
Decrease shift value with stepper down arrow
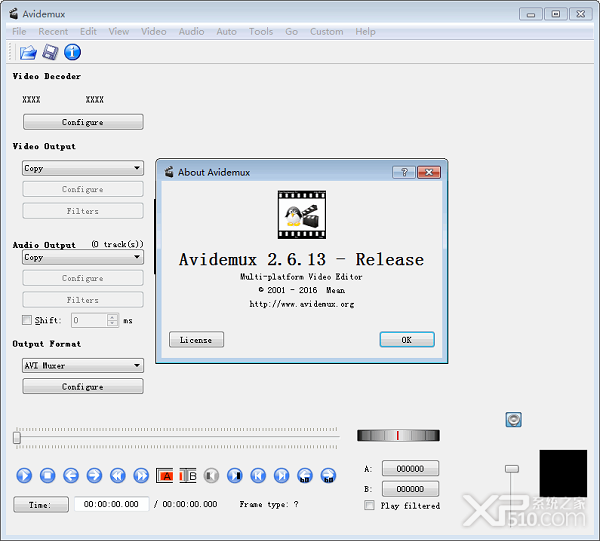[x=112, y=323]
